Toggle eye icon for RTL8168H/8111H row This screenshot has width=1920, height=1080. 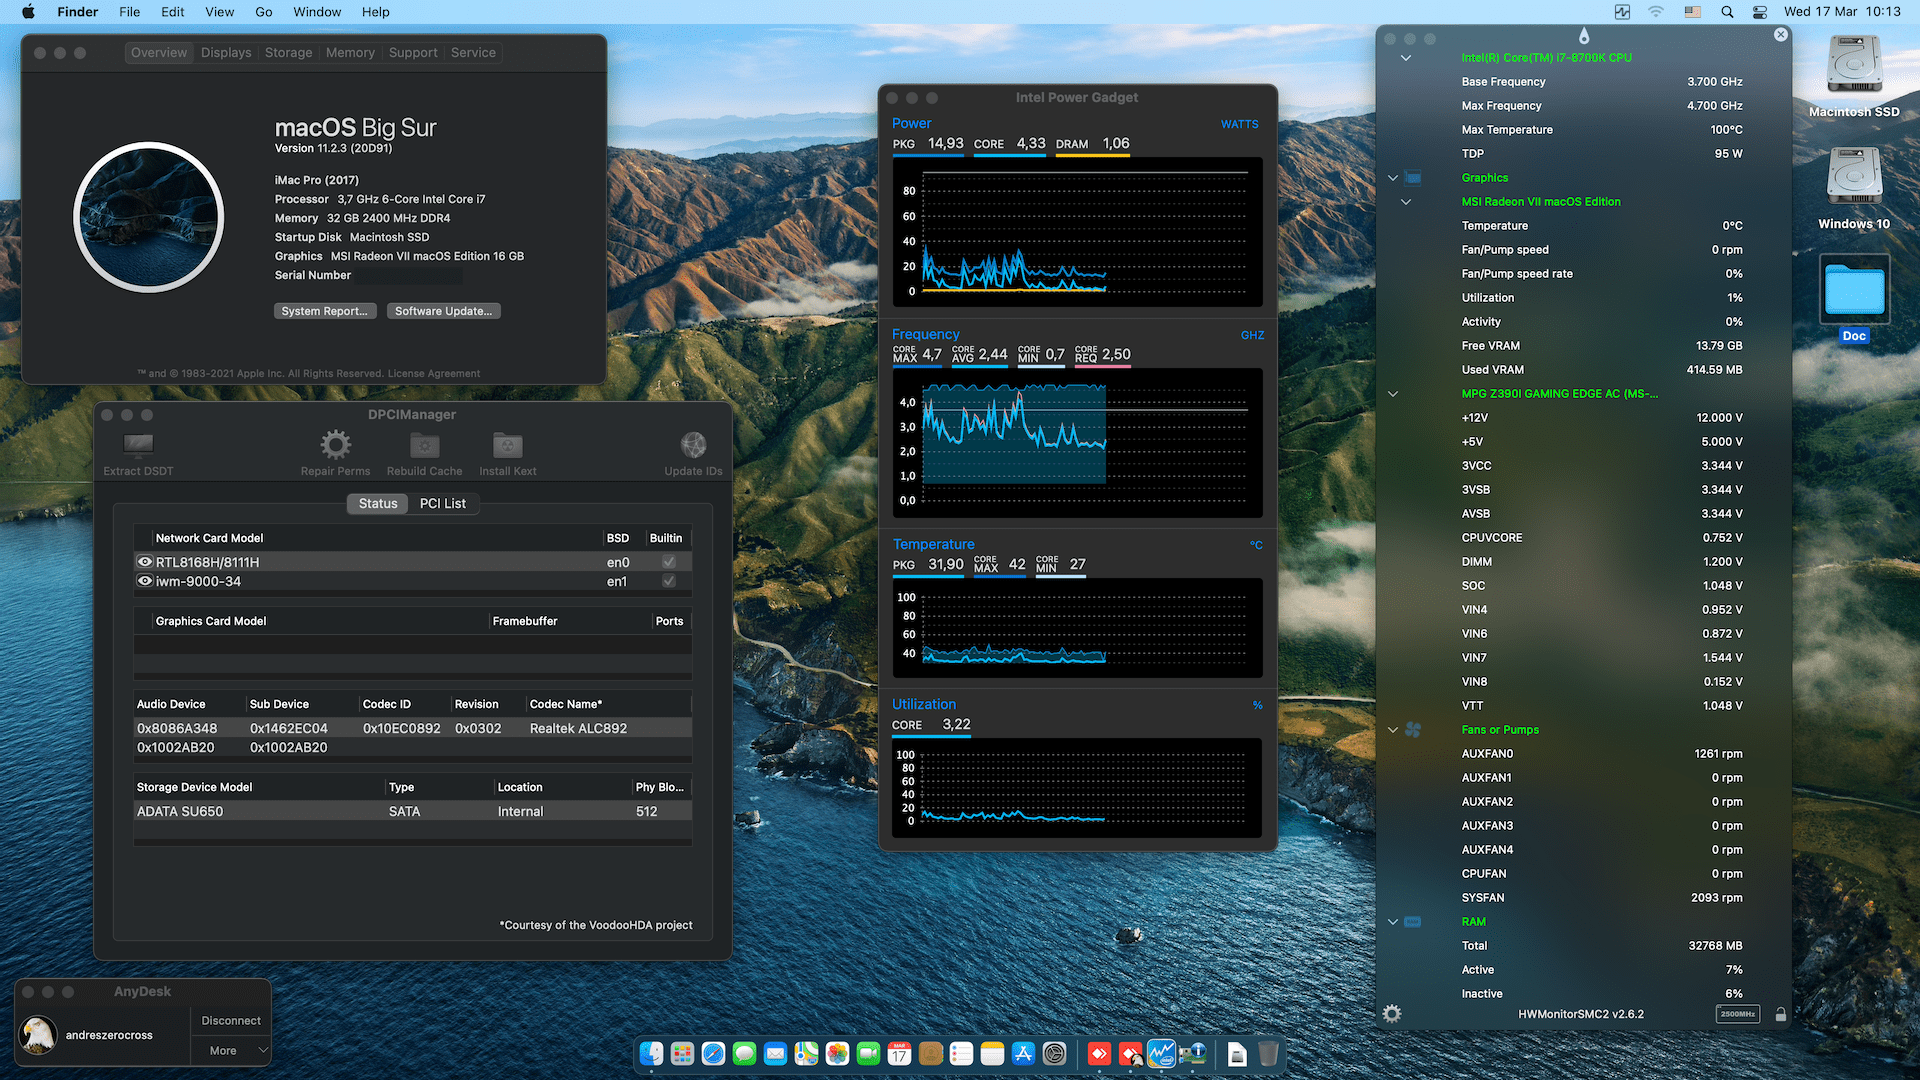pyautogui.click(x=145, y=562)
